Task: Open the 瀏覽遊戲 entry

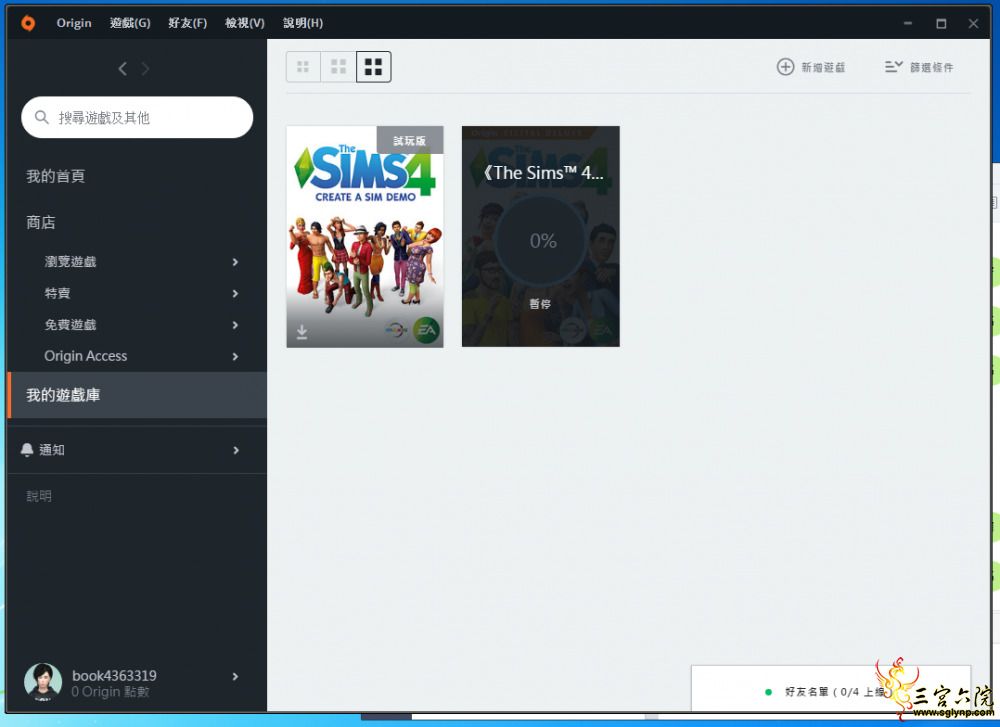Action: coord(70,261)
